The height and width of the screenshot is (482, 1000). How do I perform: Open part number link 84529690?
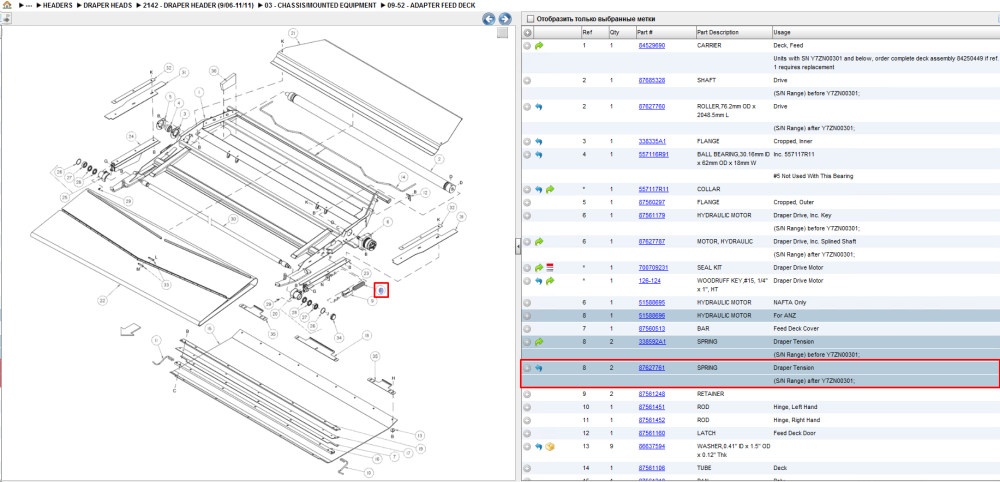[651, 46]
